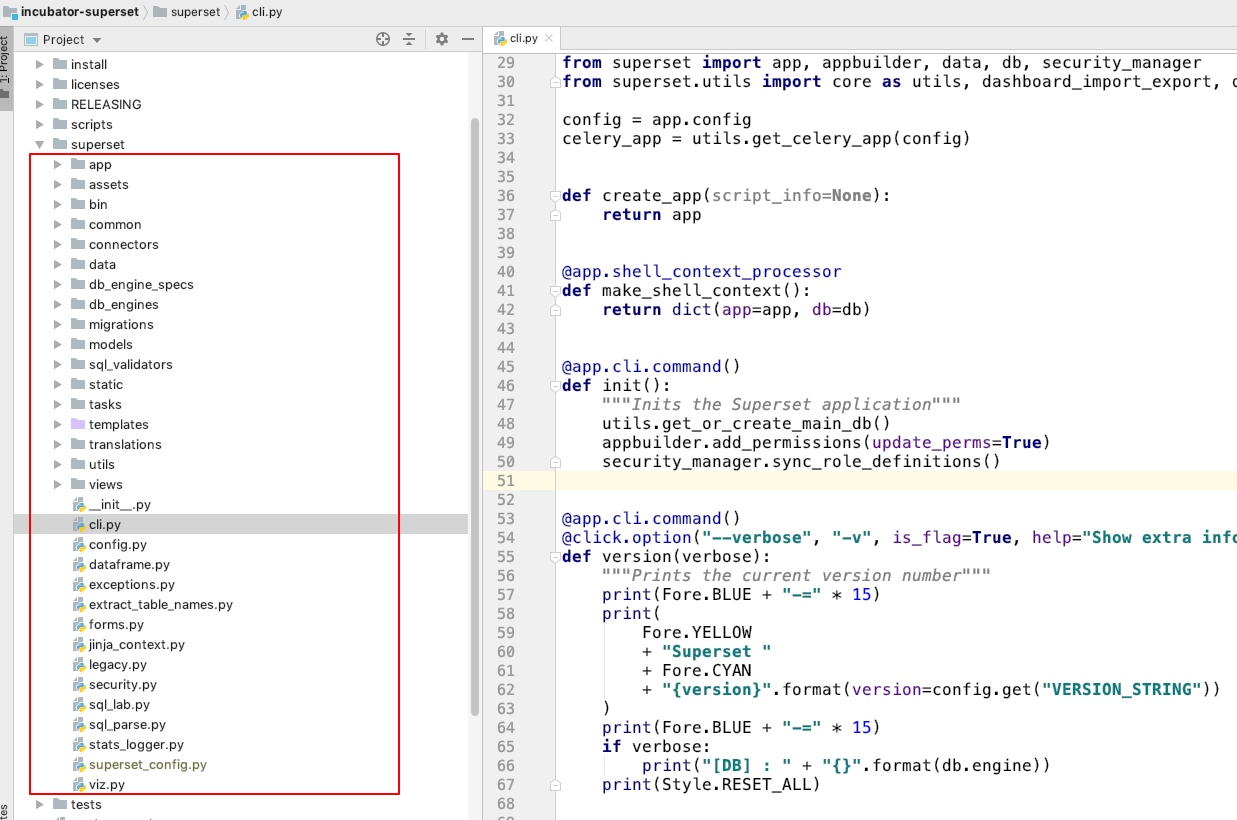Click "celery_app" variable on line 33
Image resolution: width=1237 pixels, height=820 pixels.
point(612,139)
